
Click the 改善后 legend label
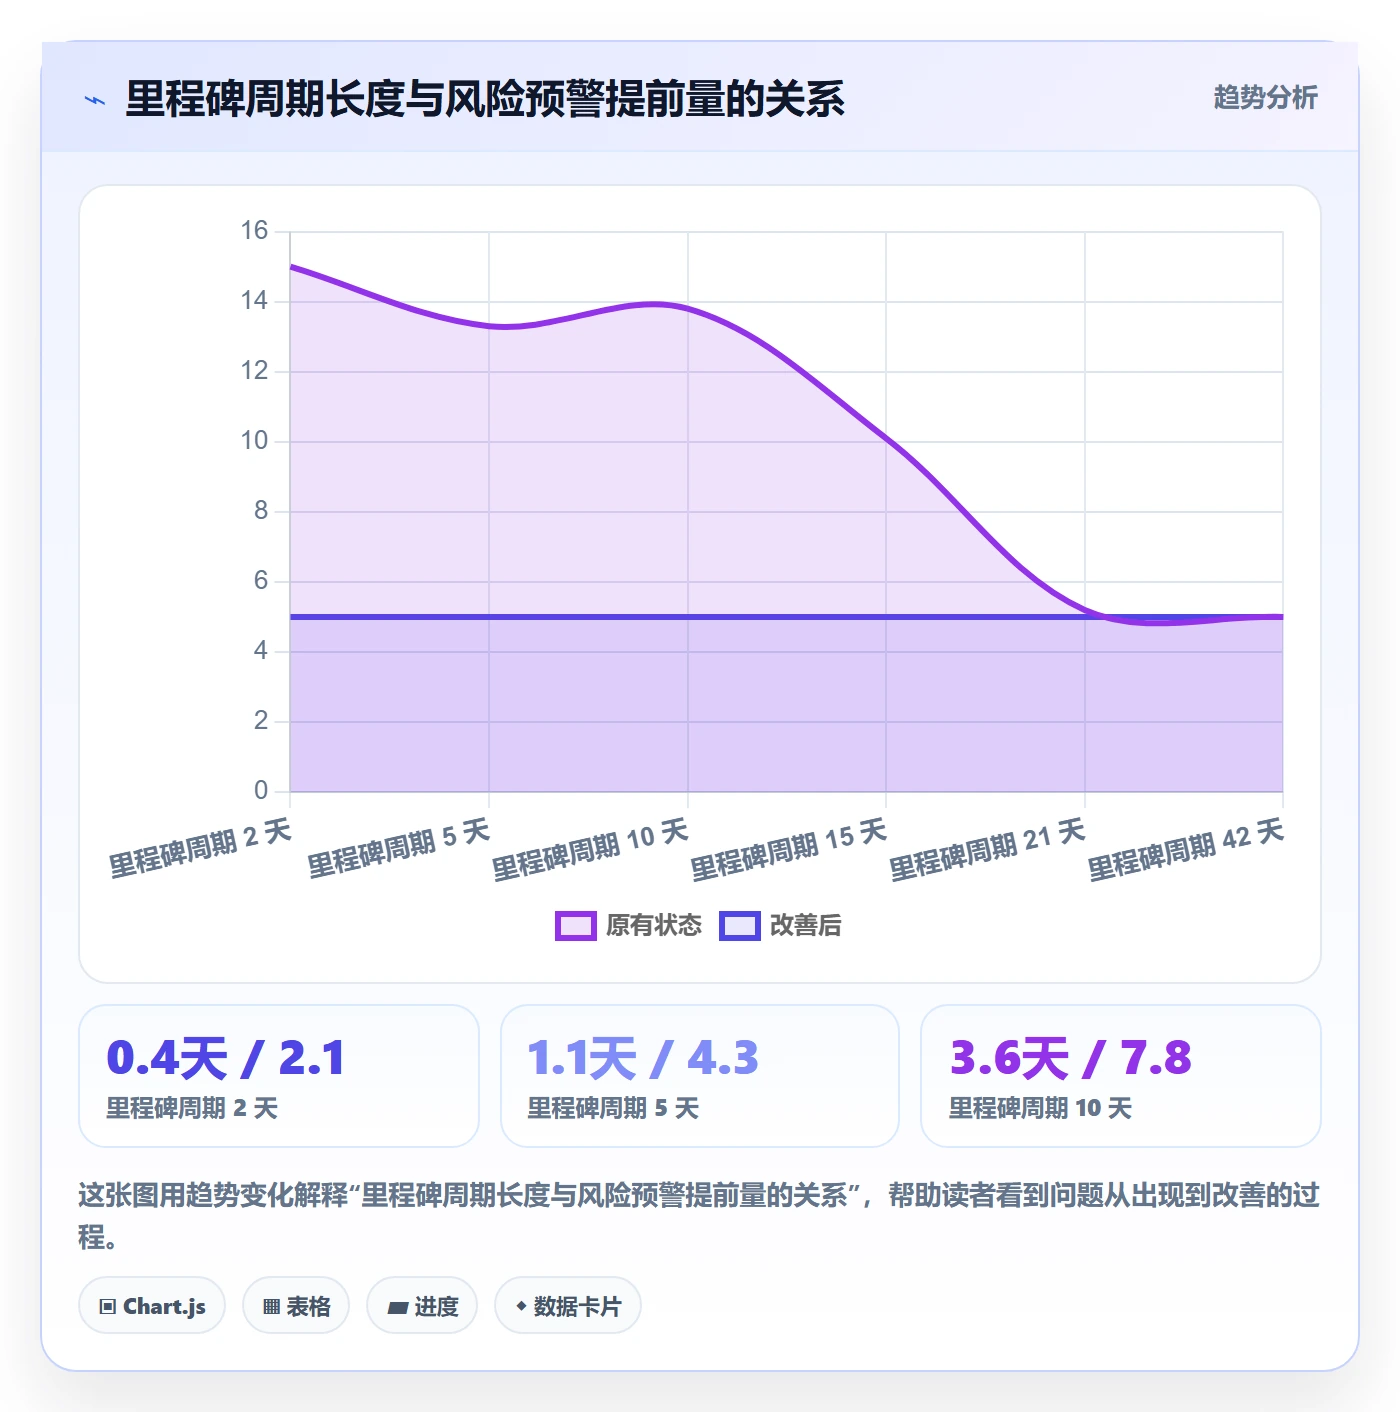(806, 926)
